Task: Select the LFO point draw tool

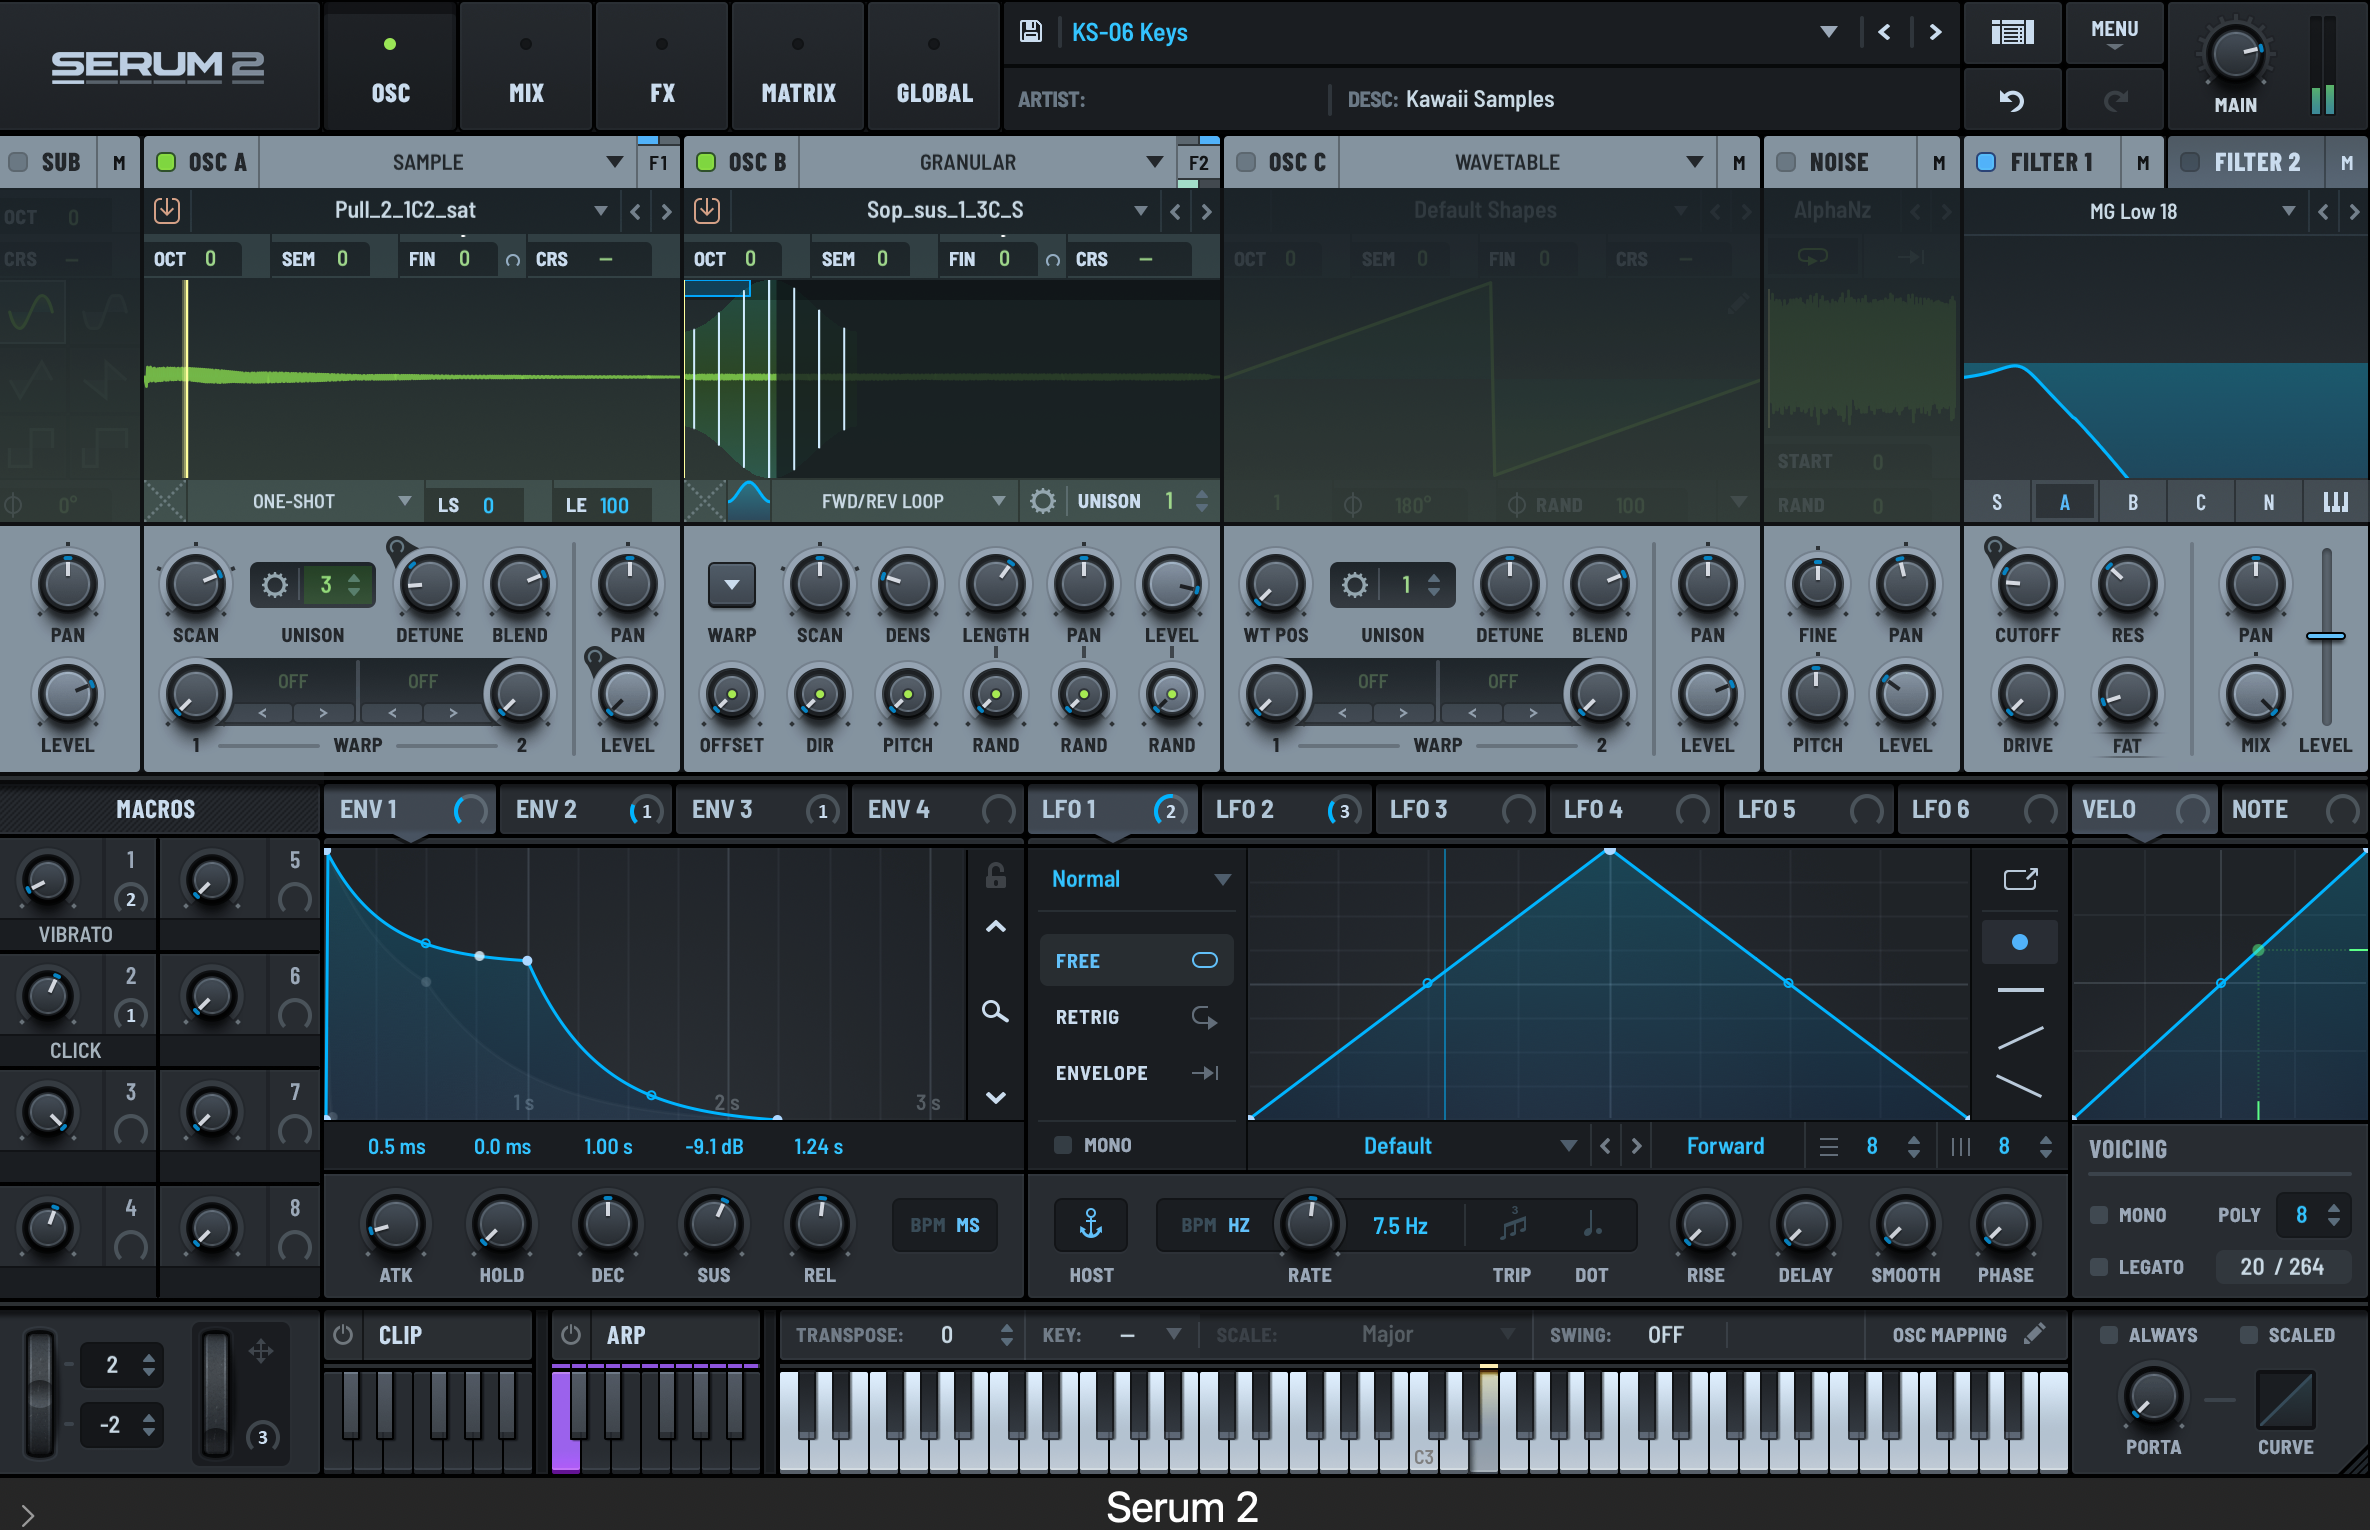Action: click(x=2020, y=942)
